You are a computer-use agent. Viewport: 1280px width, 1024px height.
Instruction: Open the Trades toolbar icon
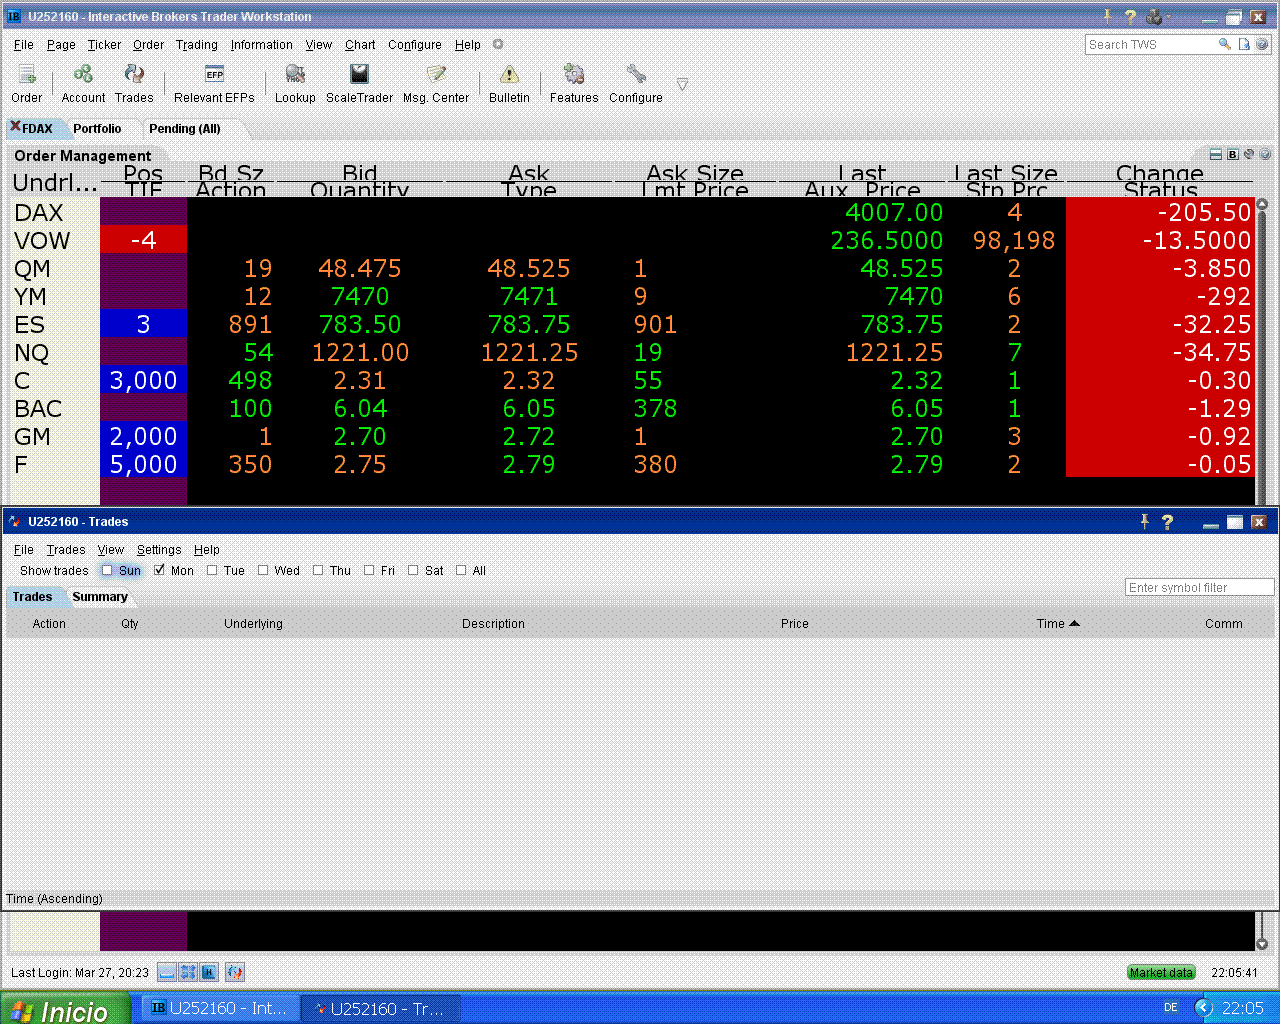(134, 74)
